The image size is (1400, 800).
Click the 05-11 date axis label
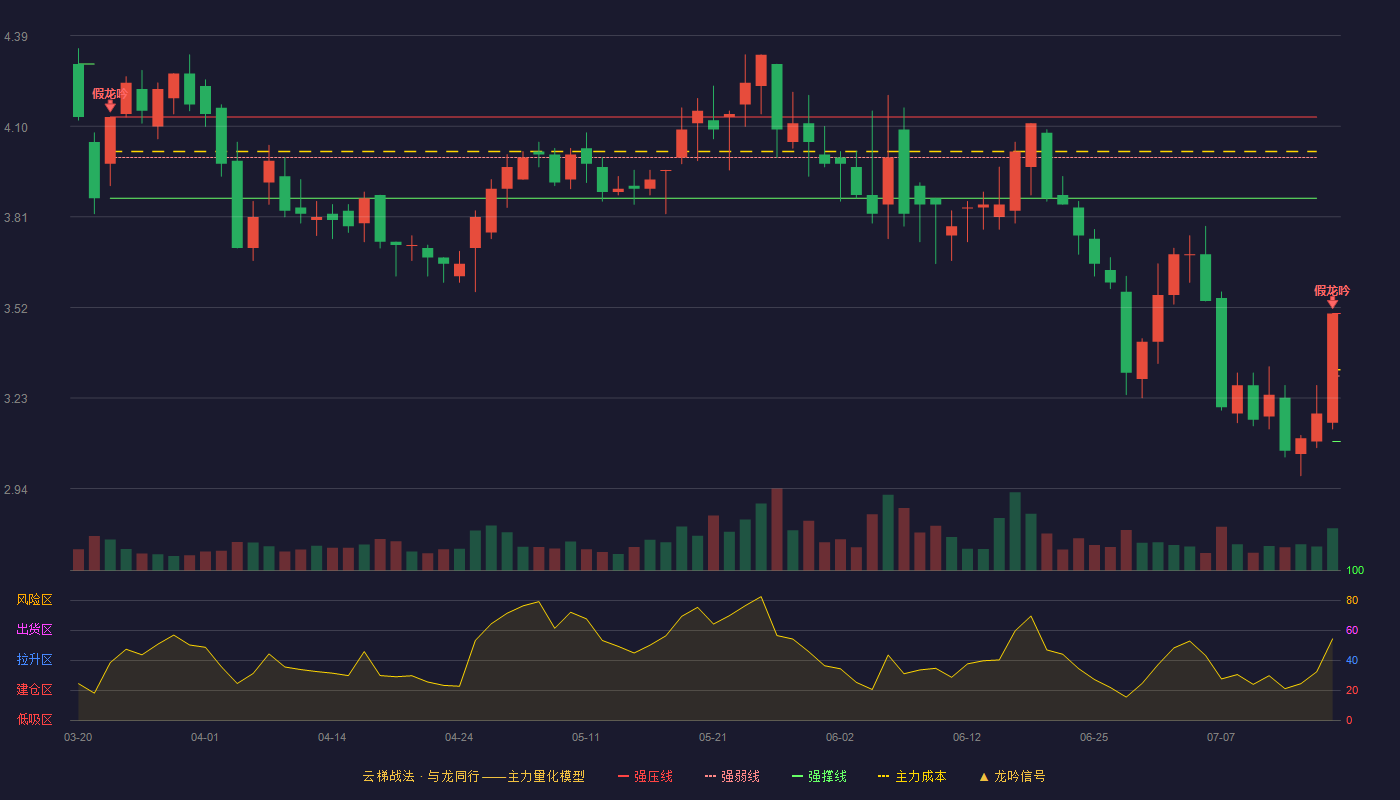[x=586, y=737]
